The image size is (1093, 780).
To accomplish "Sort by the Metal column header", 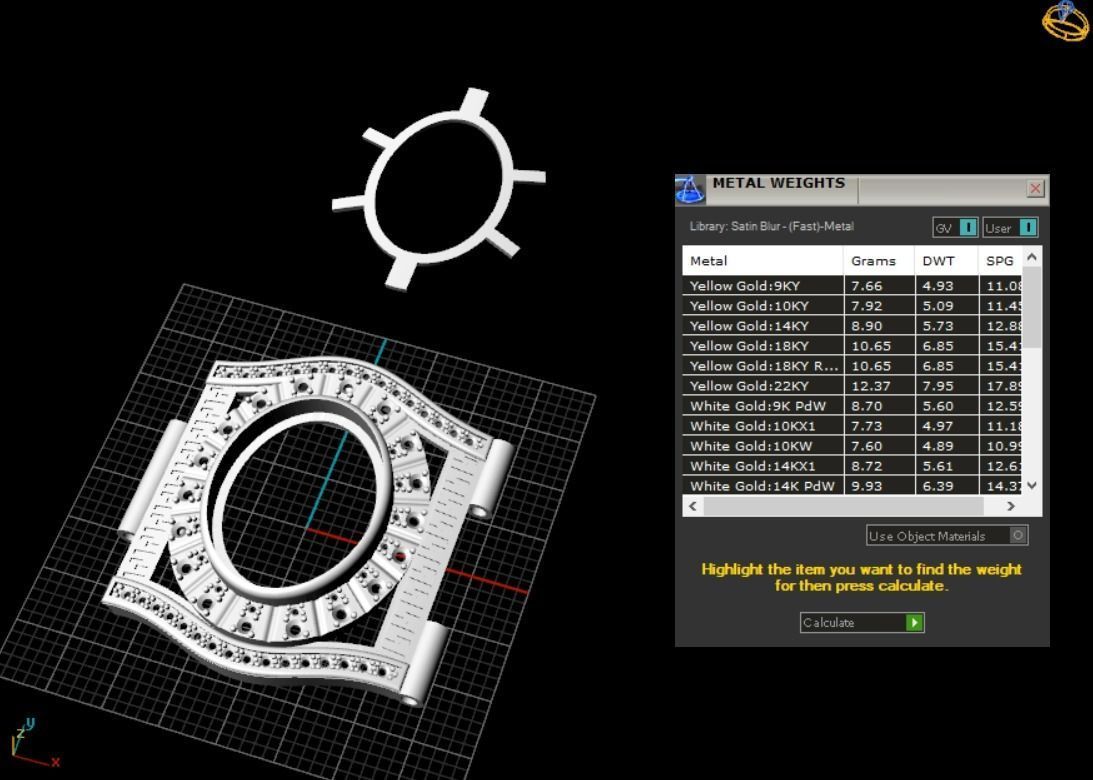I will 763,261.
